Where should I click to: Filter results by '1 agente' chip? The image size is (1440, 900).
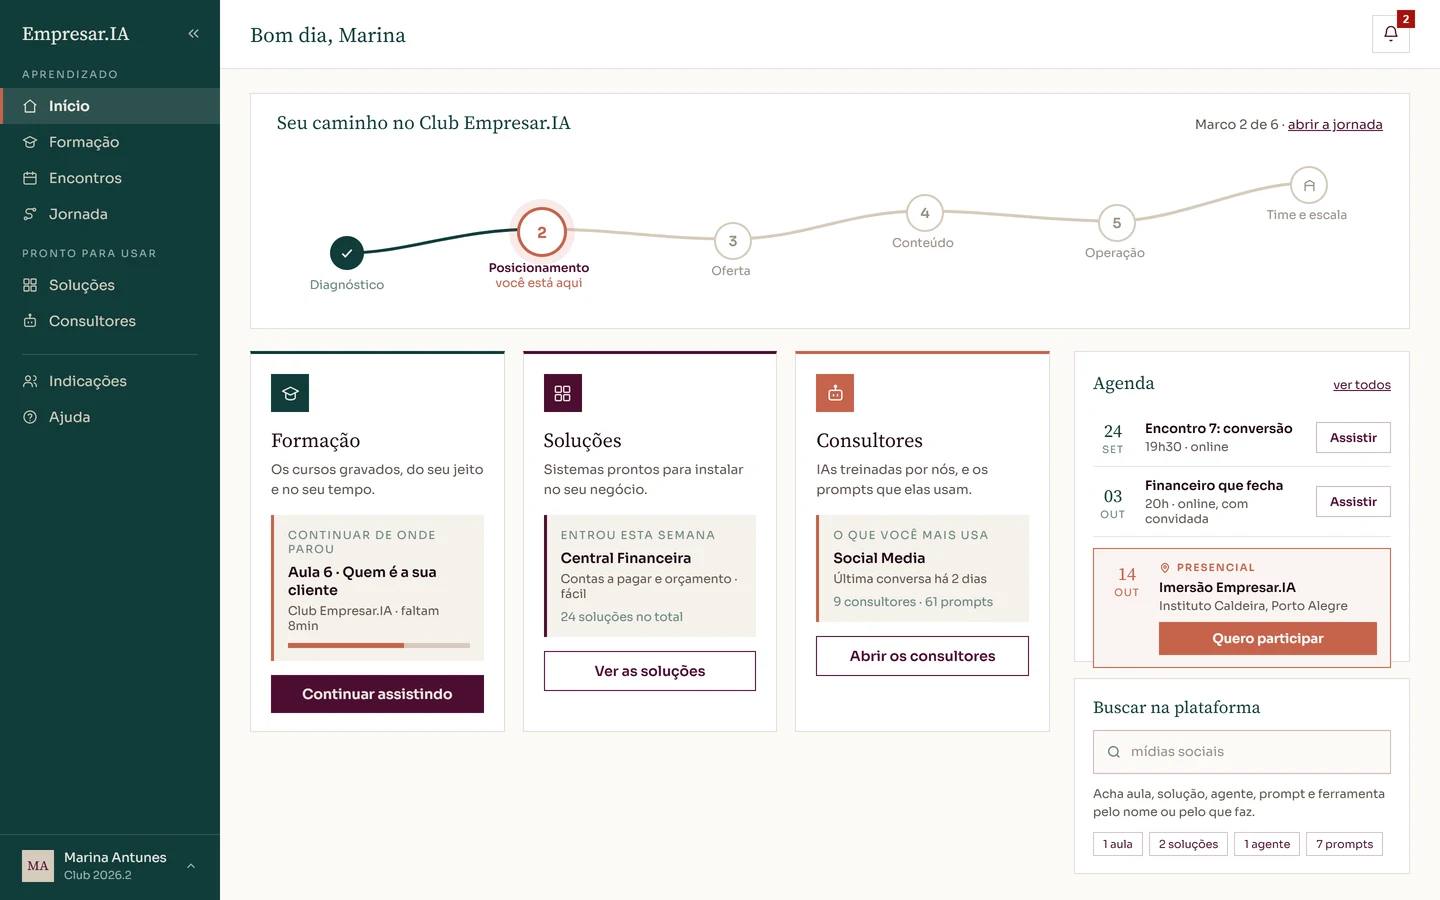1267,844
